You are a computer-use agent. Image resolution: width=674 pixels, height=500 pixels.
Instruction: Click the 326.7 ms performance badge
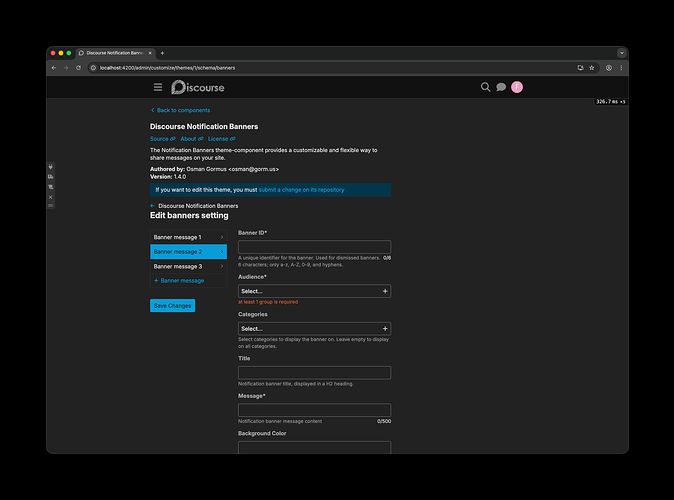[610, 102]
